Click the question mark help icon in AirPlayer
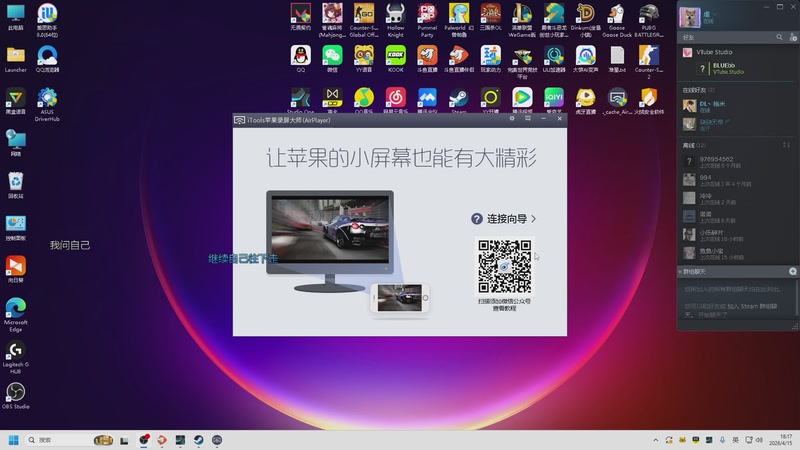The width and height of the screenshot is (800, 450). [477, 219]
